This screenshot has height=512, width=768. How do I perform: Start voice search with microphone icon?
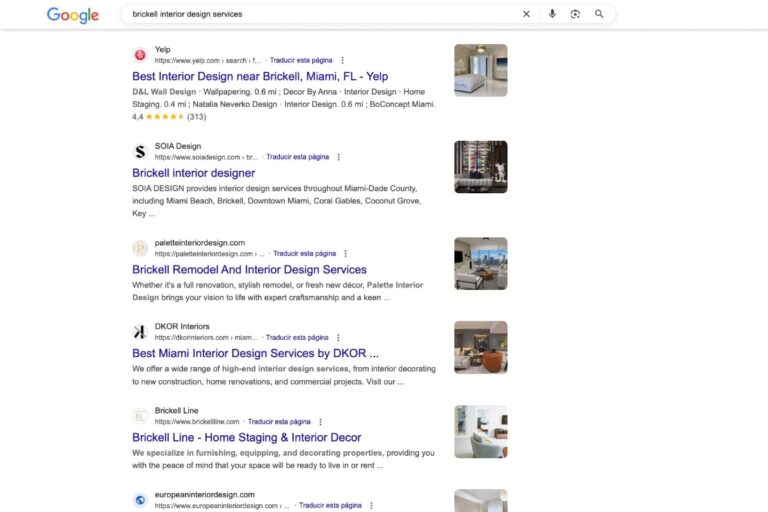552,14
